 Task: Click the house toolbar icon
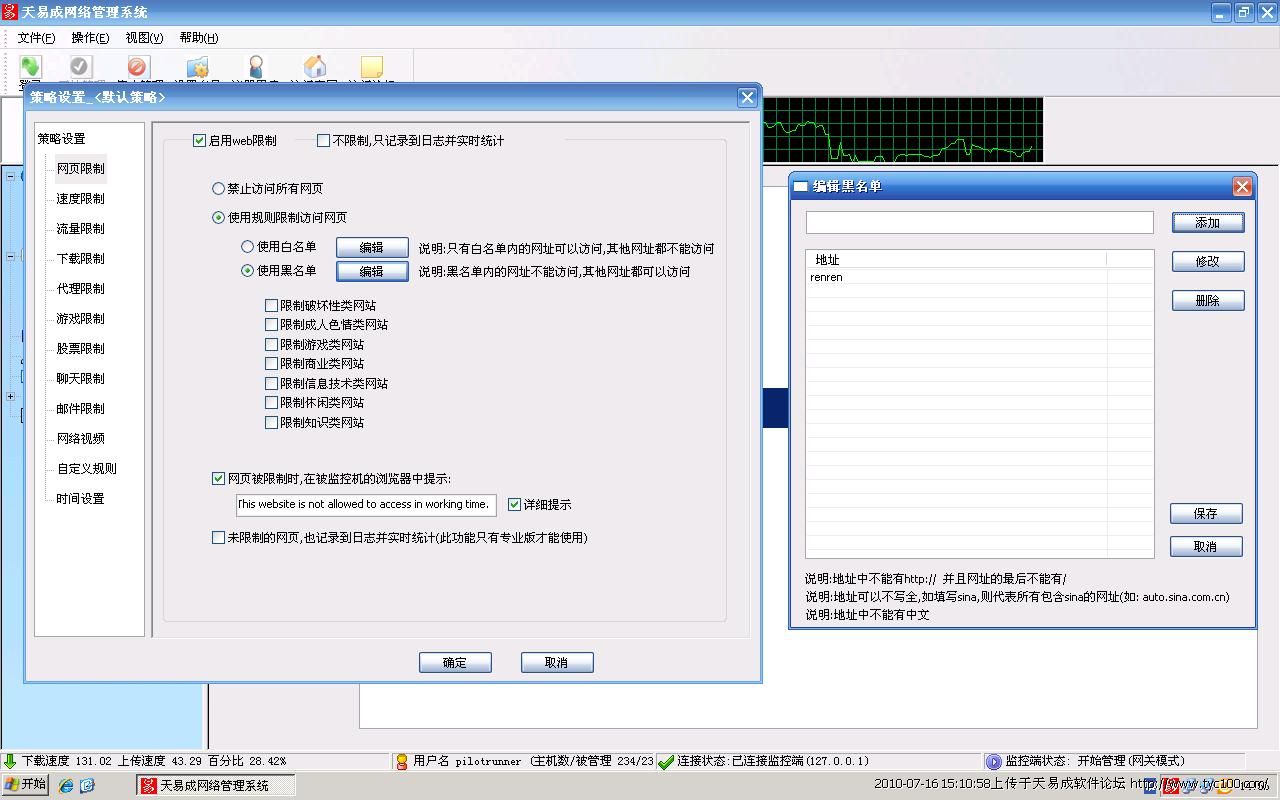(x=315, y=67)
